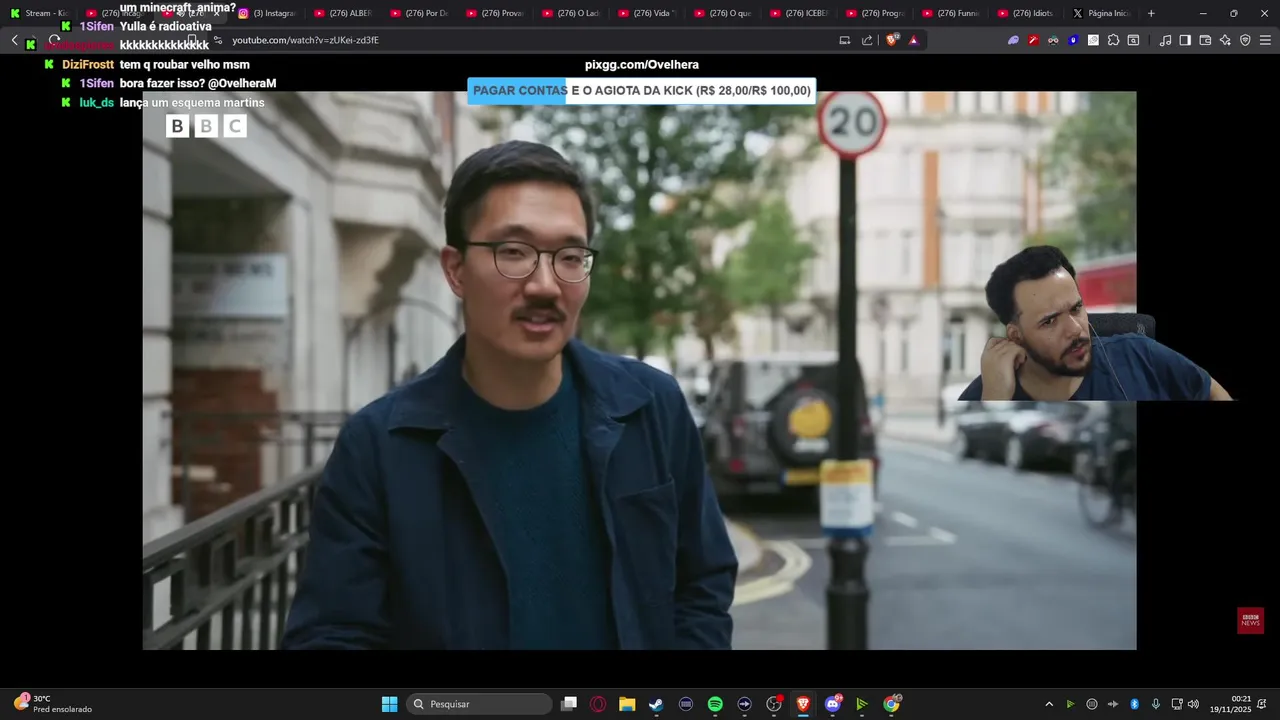The image size is (1280, 720).
Task: Switch to the (276) Por De tab
Action: [x=418, y=13]
